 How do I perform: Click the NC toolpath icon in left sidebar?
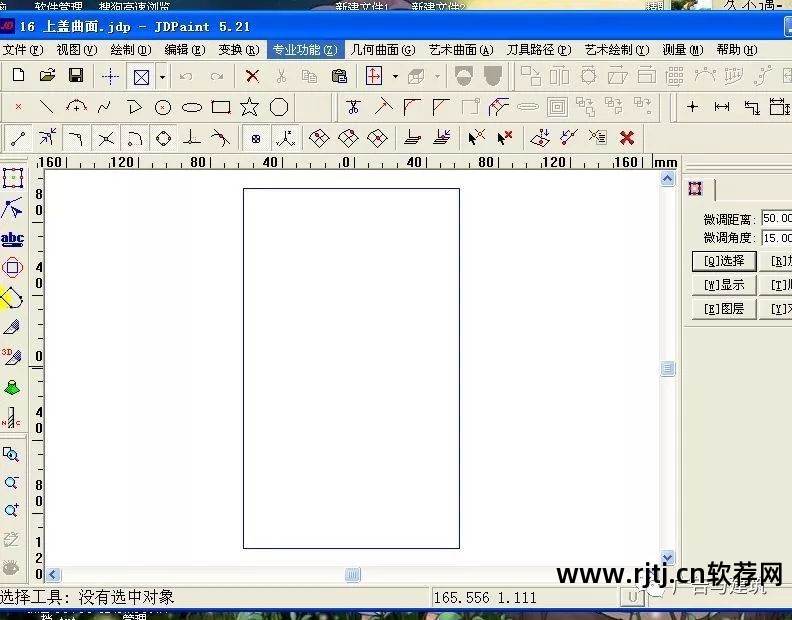(x=12, y=418)
